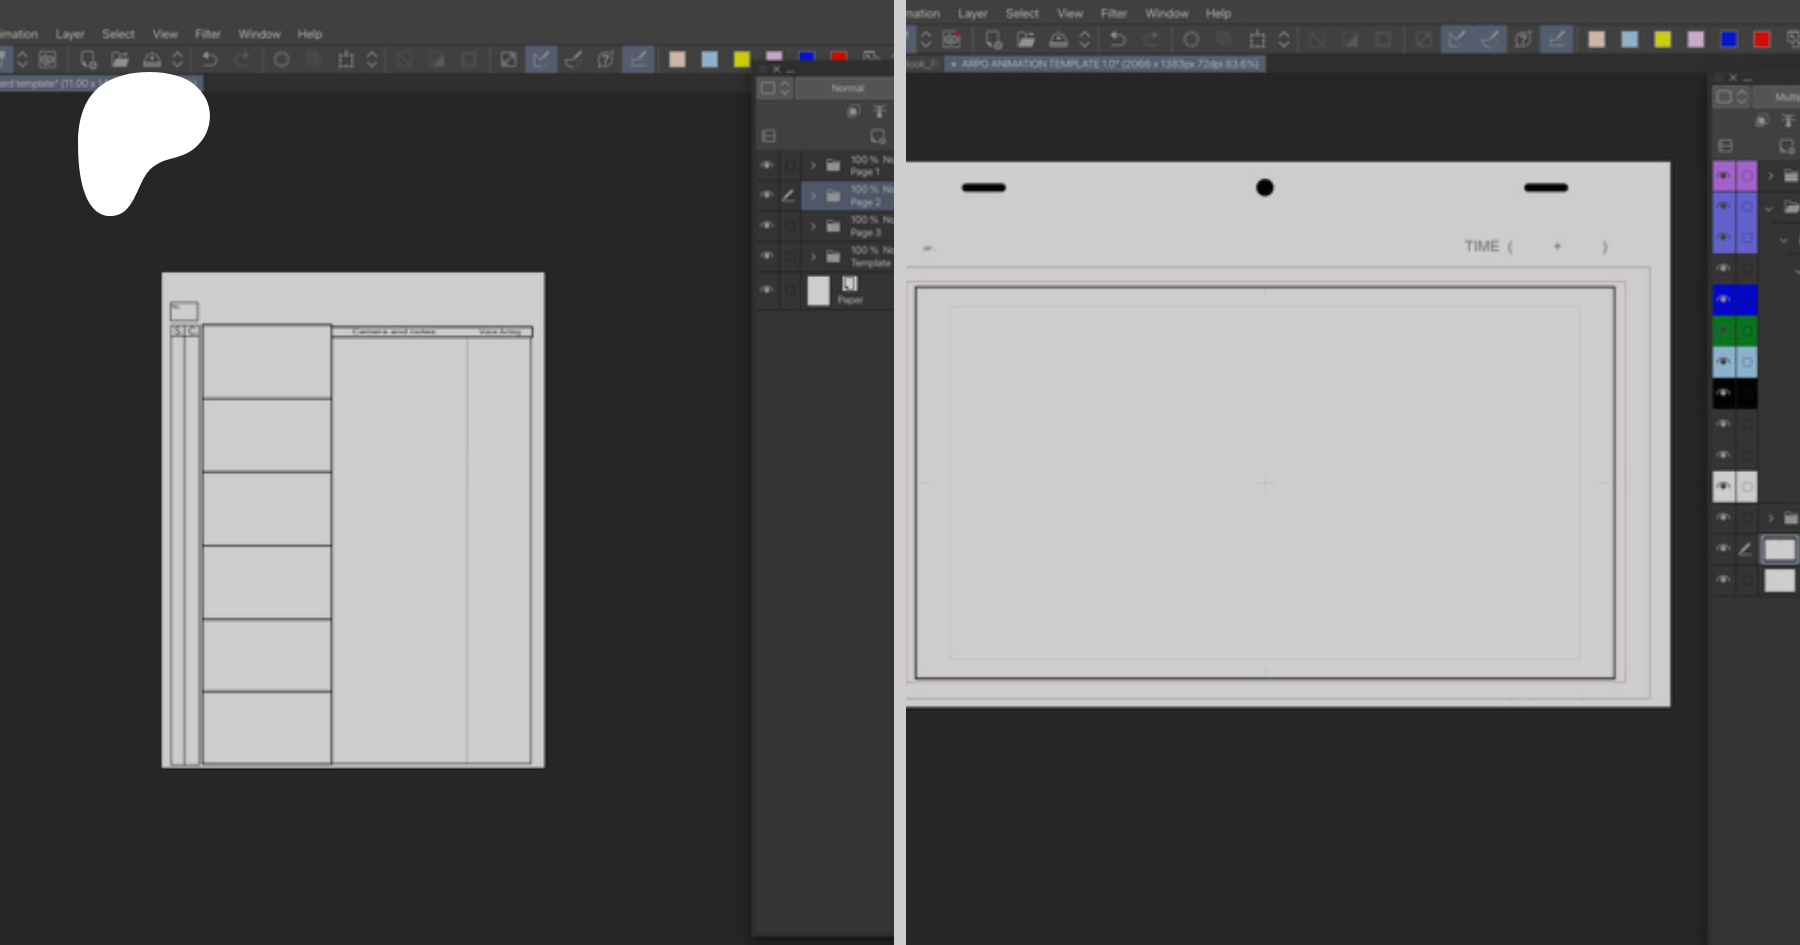Click the Save icon in the ARPG animation window
The image size is (1800, 945).
(1058, 40)
